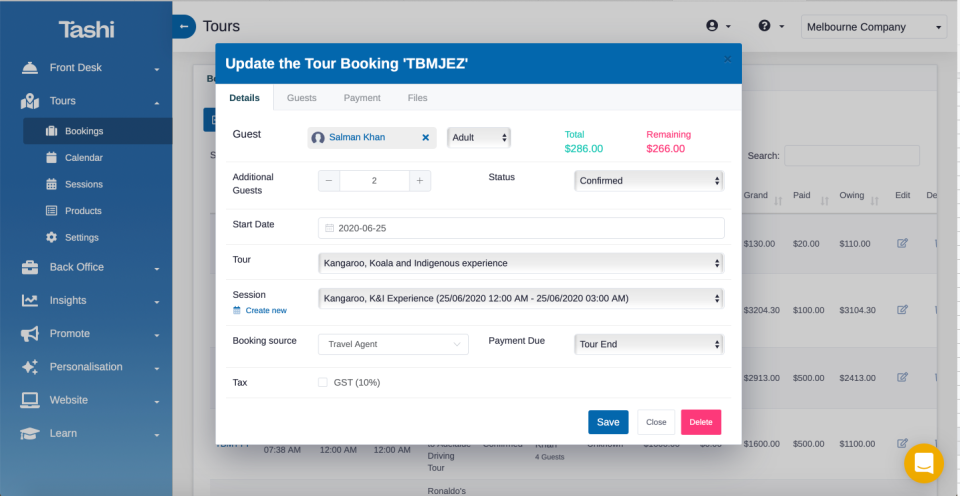960x496 pixels.
Task: Open the Status dropdown showing Confirmed
Action: tap(649, 181)
